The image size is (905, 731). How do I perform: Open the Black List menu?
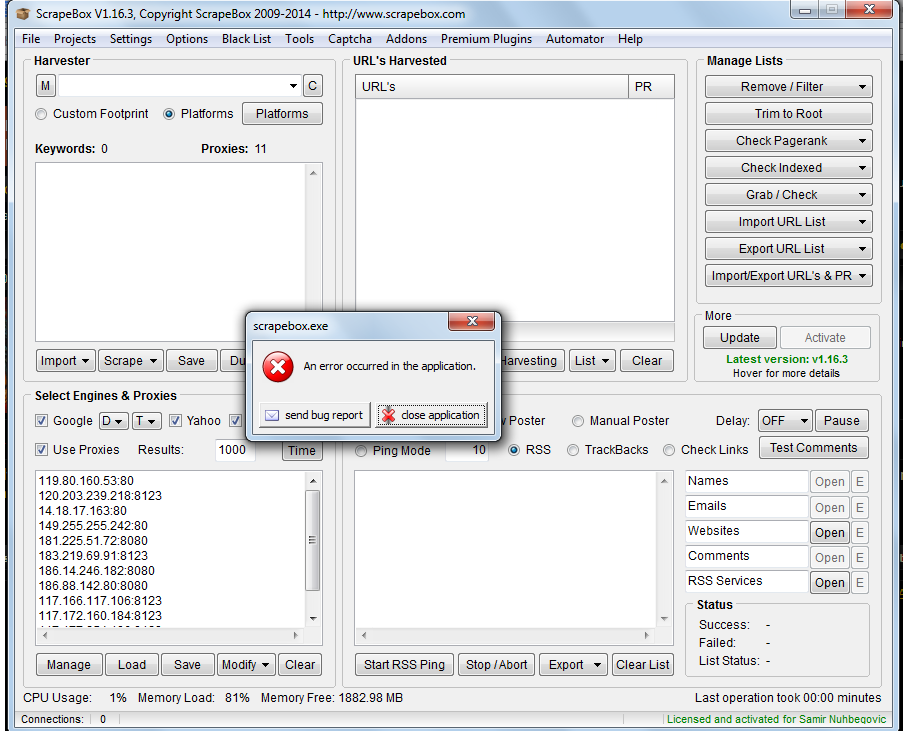pos(246,39)
